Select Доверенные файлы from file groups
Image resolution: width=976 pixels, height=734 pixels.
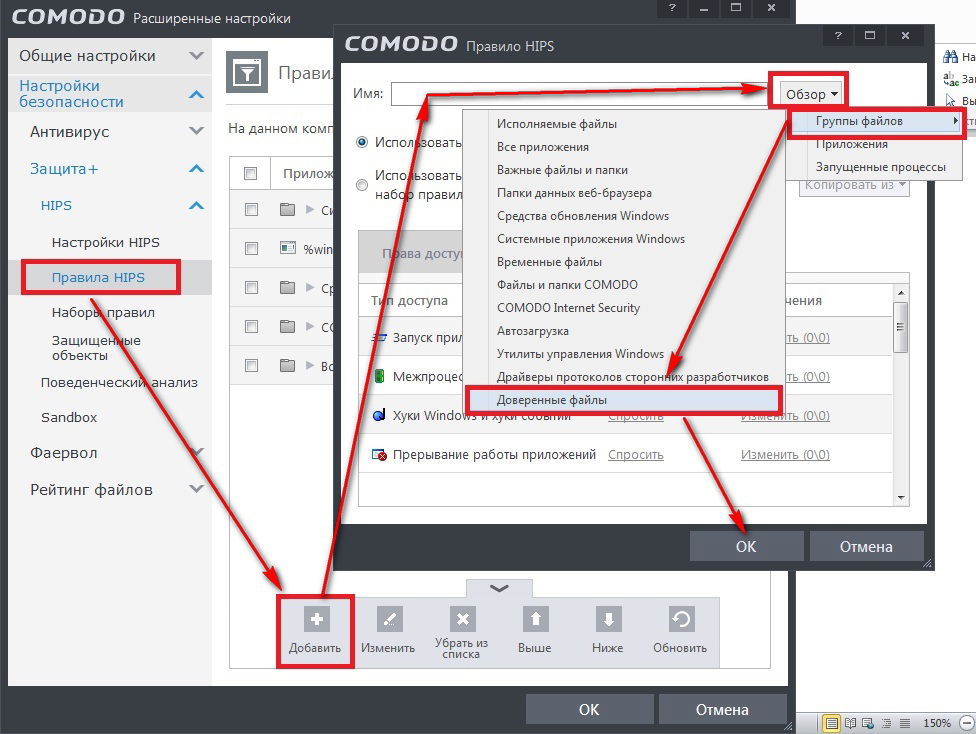pos(623,400)
